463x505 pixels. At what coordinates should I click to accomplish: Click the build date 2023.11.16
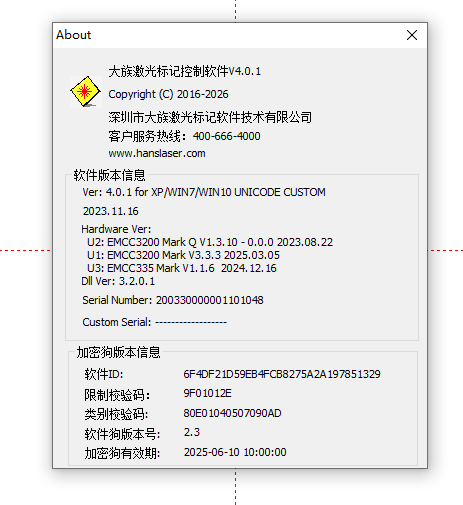pyautogui.click(x=111, y=211)
